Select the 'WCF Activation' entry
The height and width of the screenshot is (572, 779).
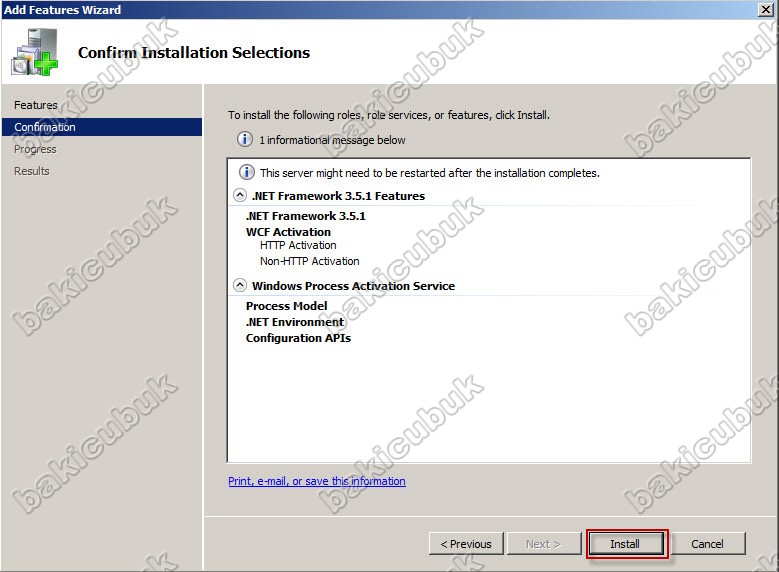tap(288, 232)
